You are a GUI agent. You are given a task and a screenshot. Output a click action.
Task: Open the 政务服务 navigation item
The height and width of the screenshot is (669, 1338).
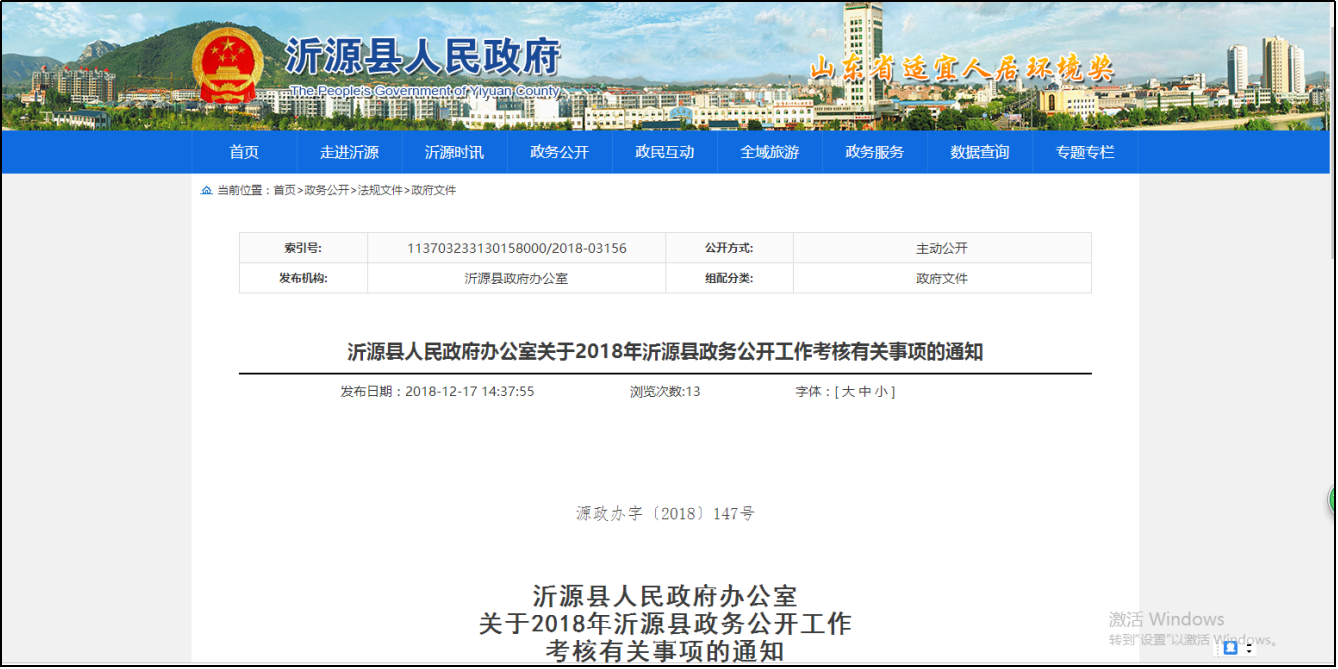(874, 152)
